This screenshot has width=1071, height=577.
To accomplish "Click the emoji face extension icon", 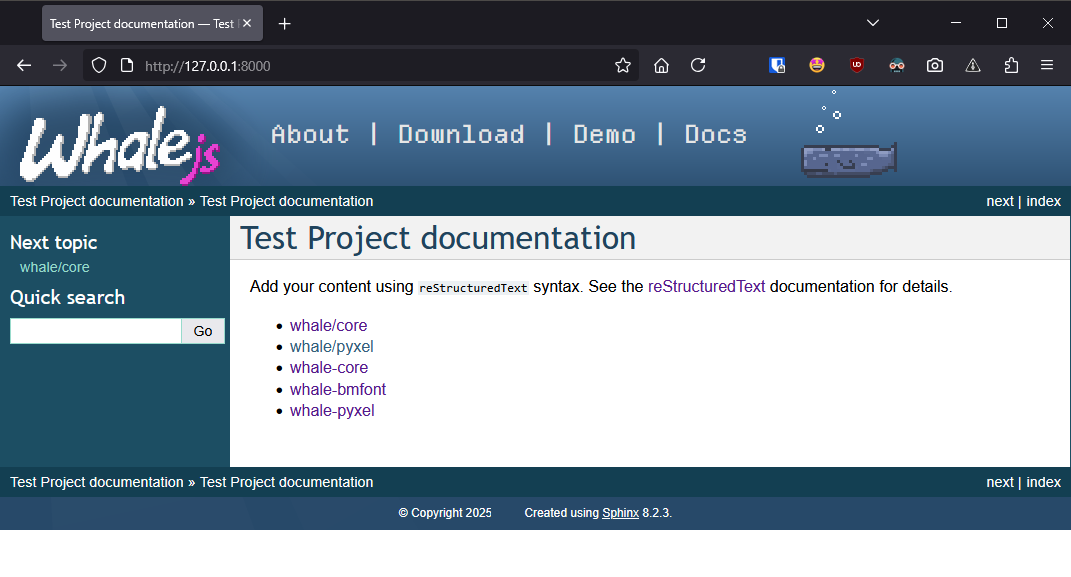I will point(817,66).
